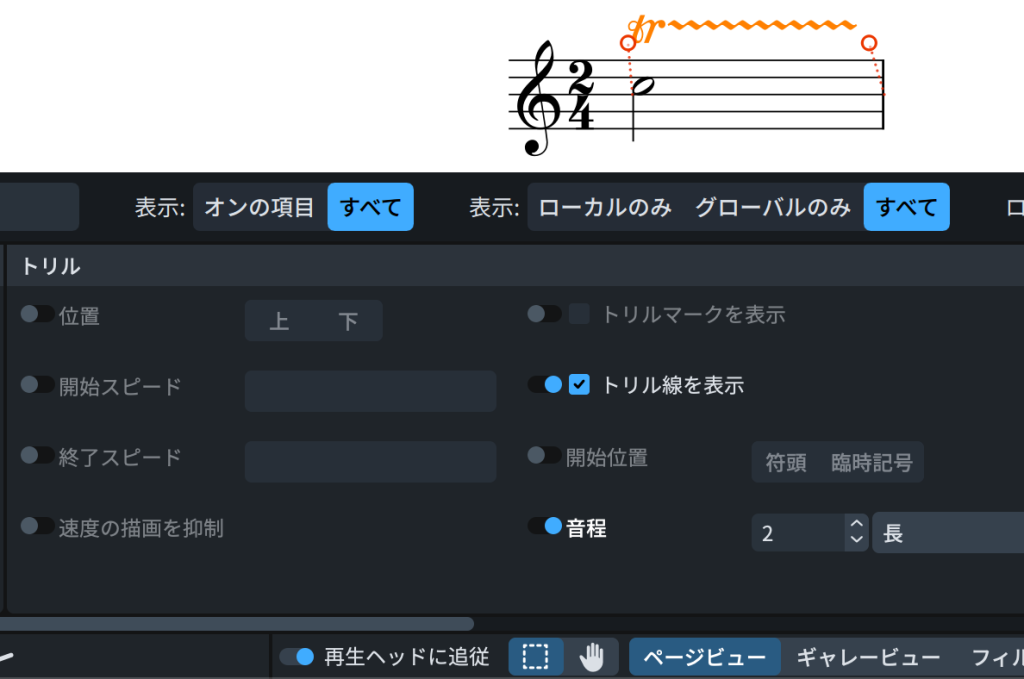Screen dimensions: 1024x679
Task: Open the 長 interval quality dropdown
Action: coord(946,533)
